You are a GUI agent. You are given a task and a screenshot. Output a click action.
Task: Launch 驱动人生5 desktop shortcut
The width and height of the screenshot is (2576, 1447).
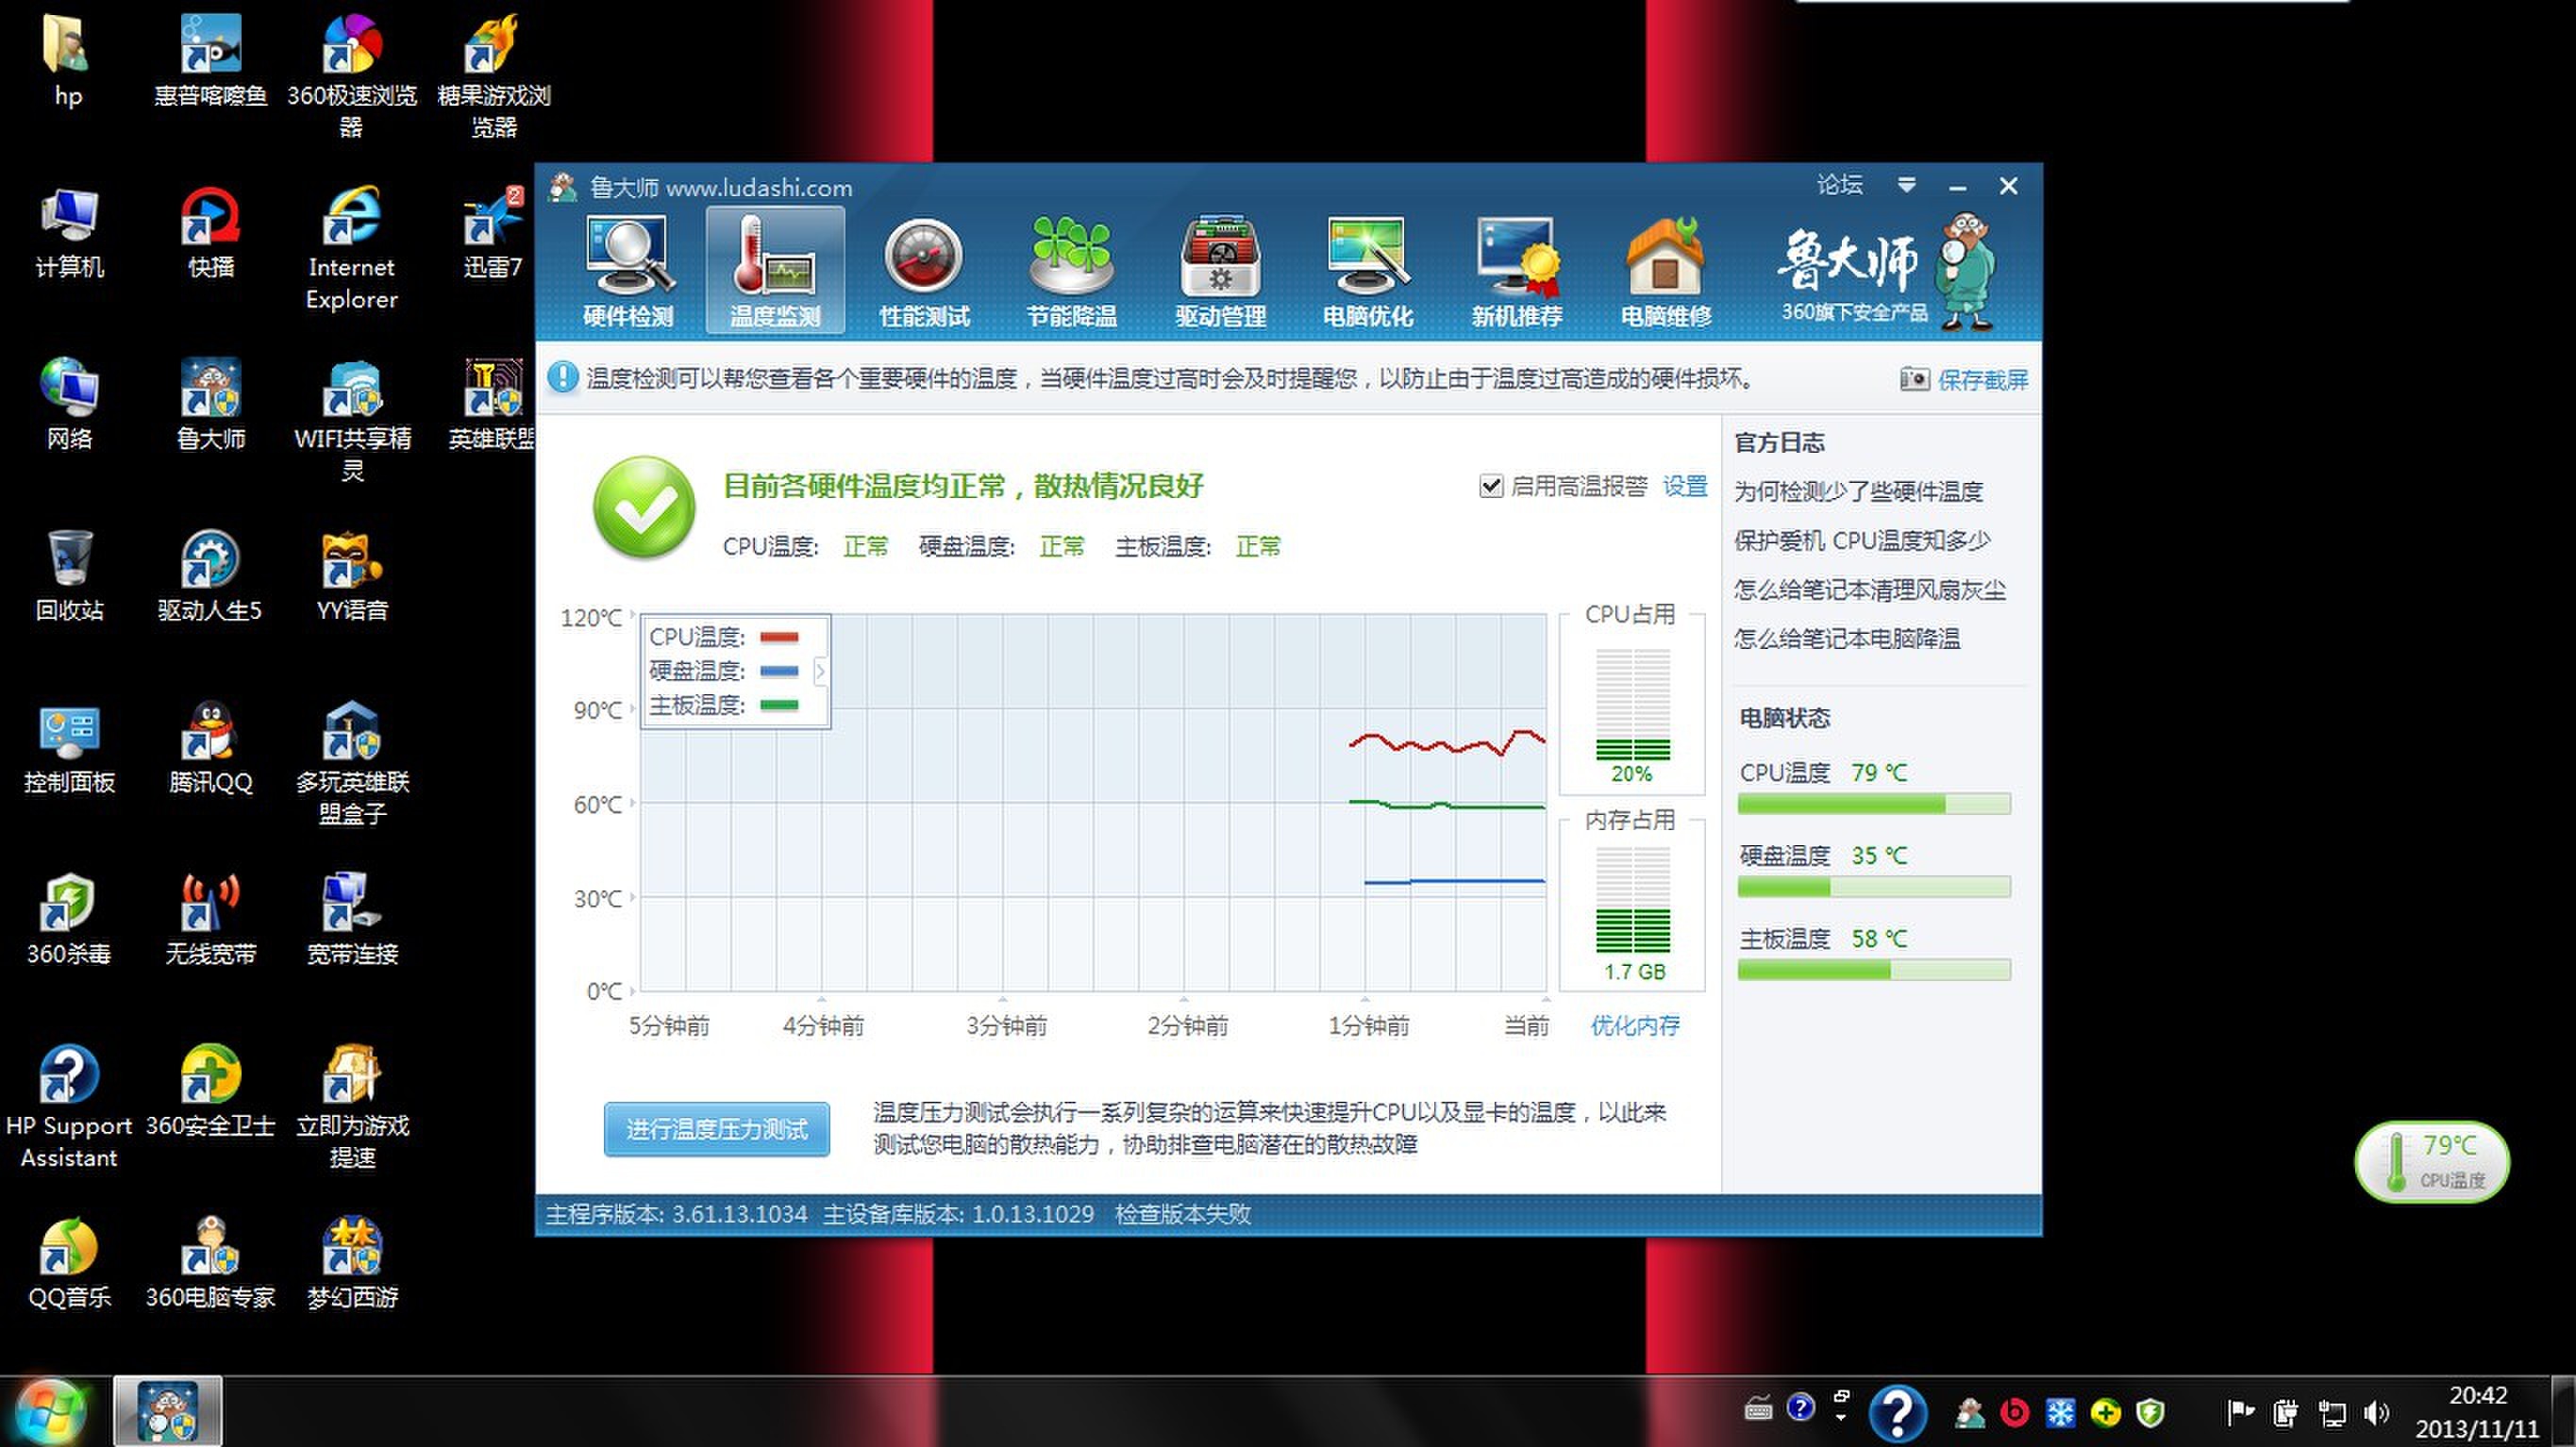point(210,576)
